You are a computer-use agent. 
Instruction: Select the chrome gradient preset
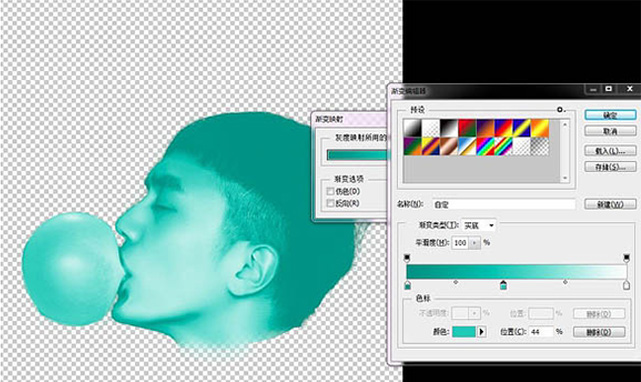coord(467,146)
